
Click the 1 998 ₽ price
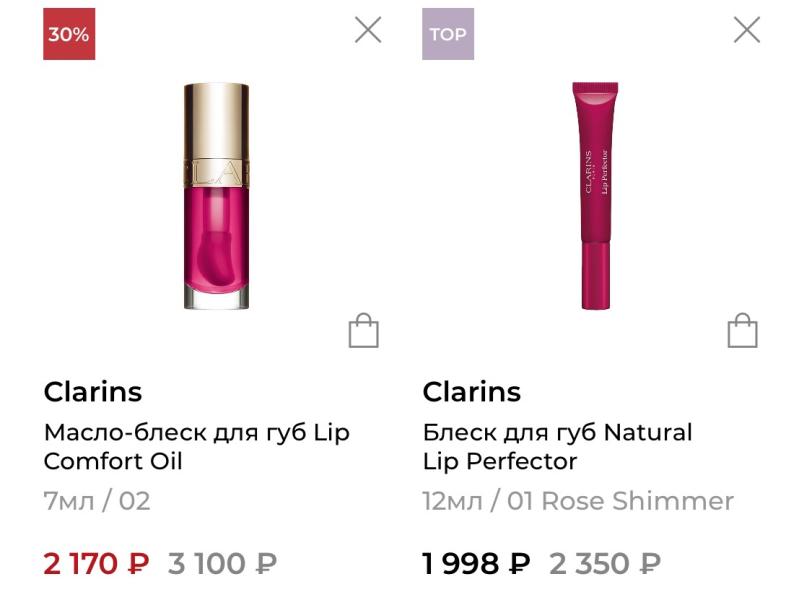(x=476, y=563)
